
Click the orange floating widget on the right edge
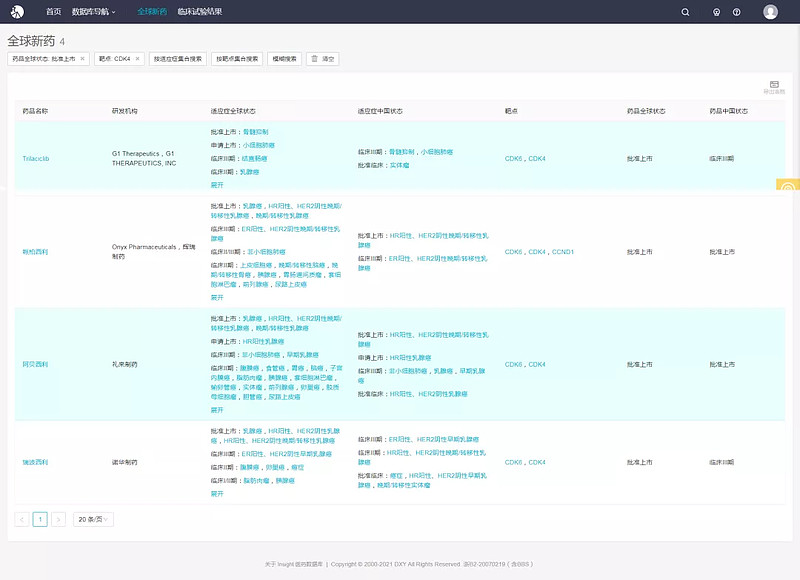(788, 186)
